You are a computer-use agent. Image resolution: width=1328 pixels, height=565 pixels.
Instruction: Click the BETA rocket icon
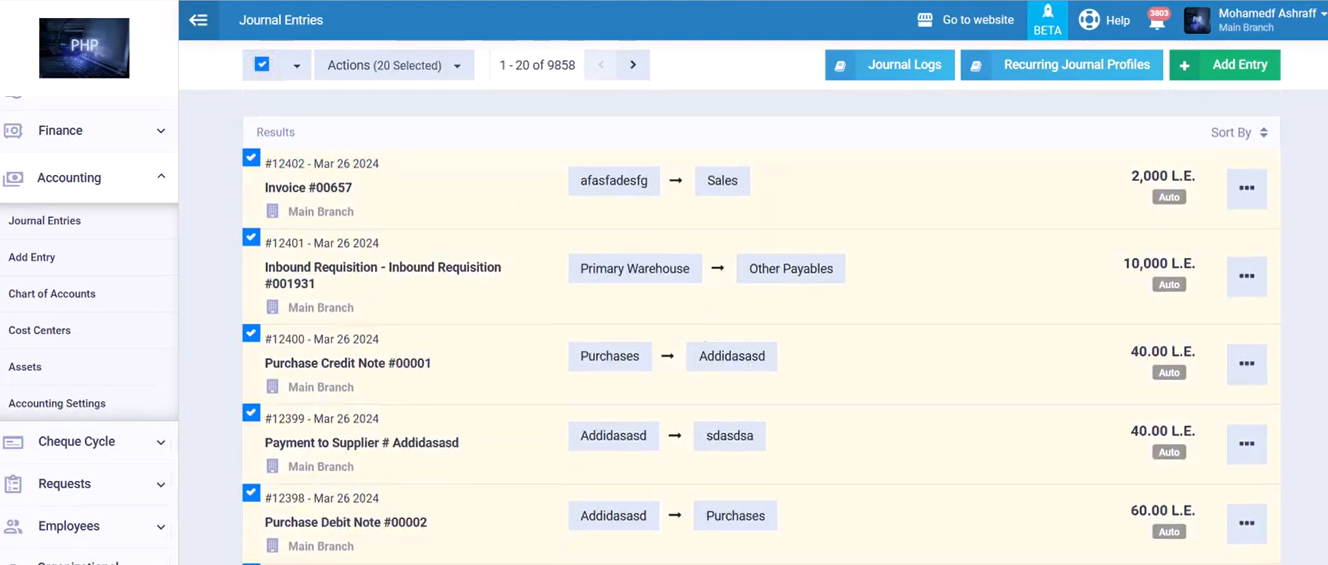coord(1047,13)
